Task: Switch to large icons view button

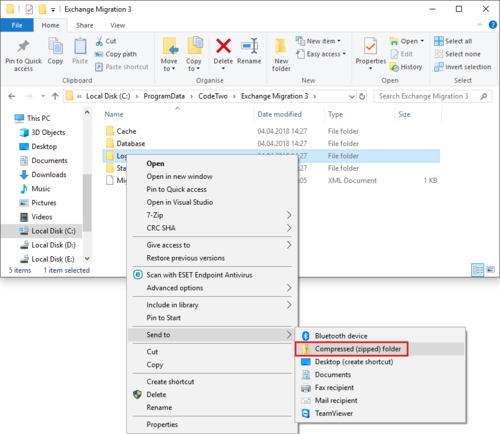Action: (x=490, y=270)
